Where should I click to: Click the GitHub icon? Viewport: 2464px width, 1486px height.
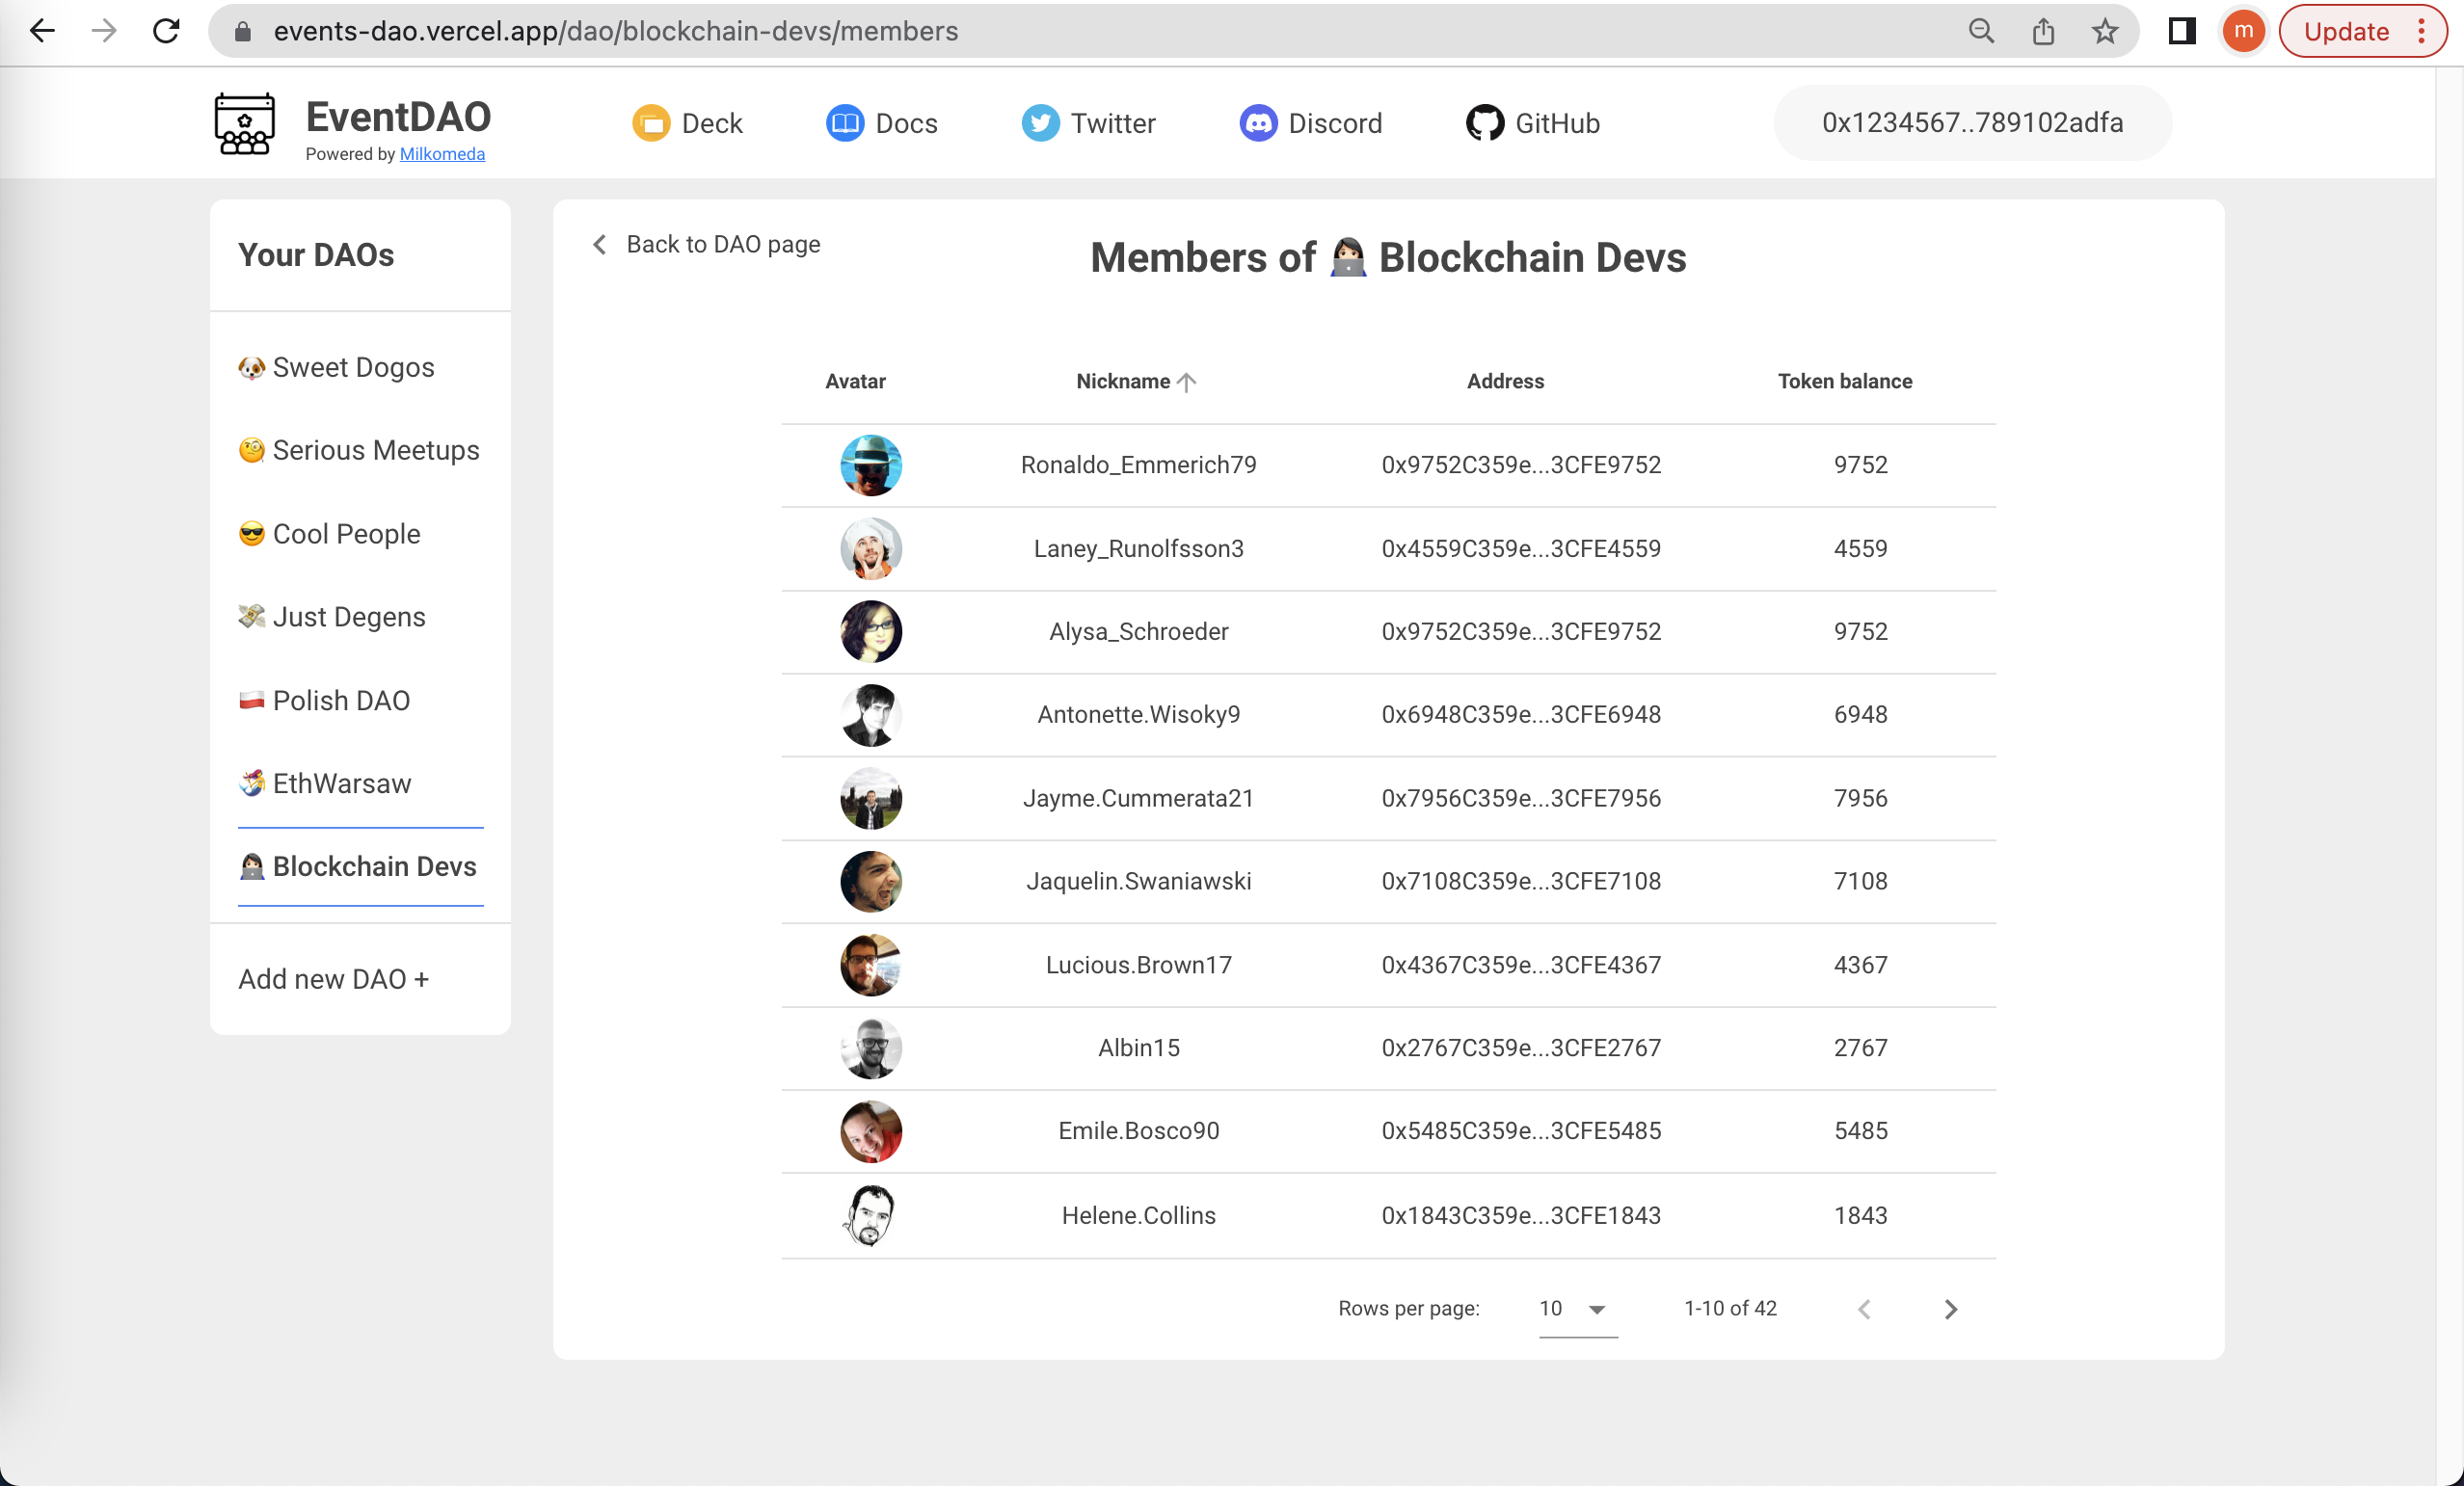tap(1486, 123)
